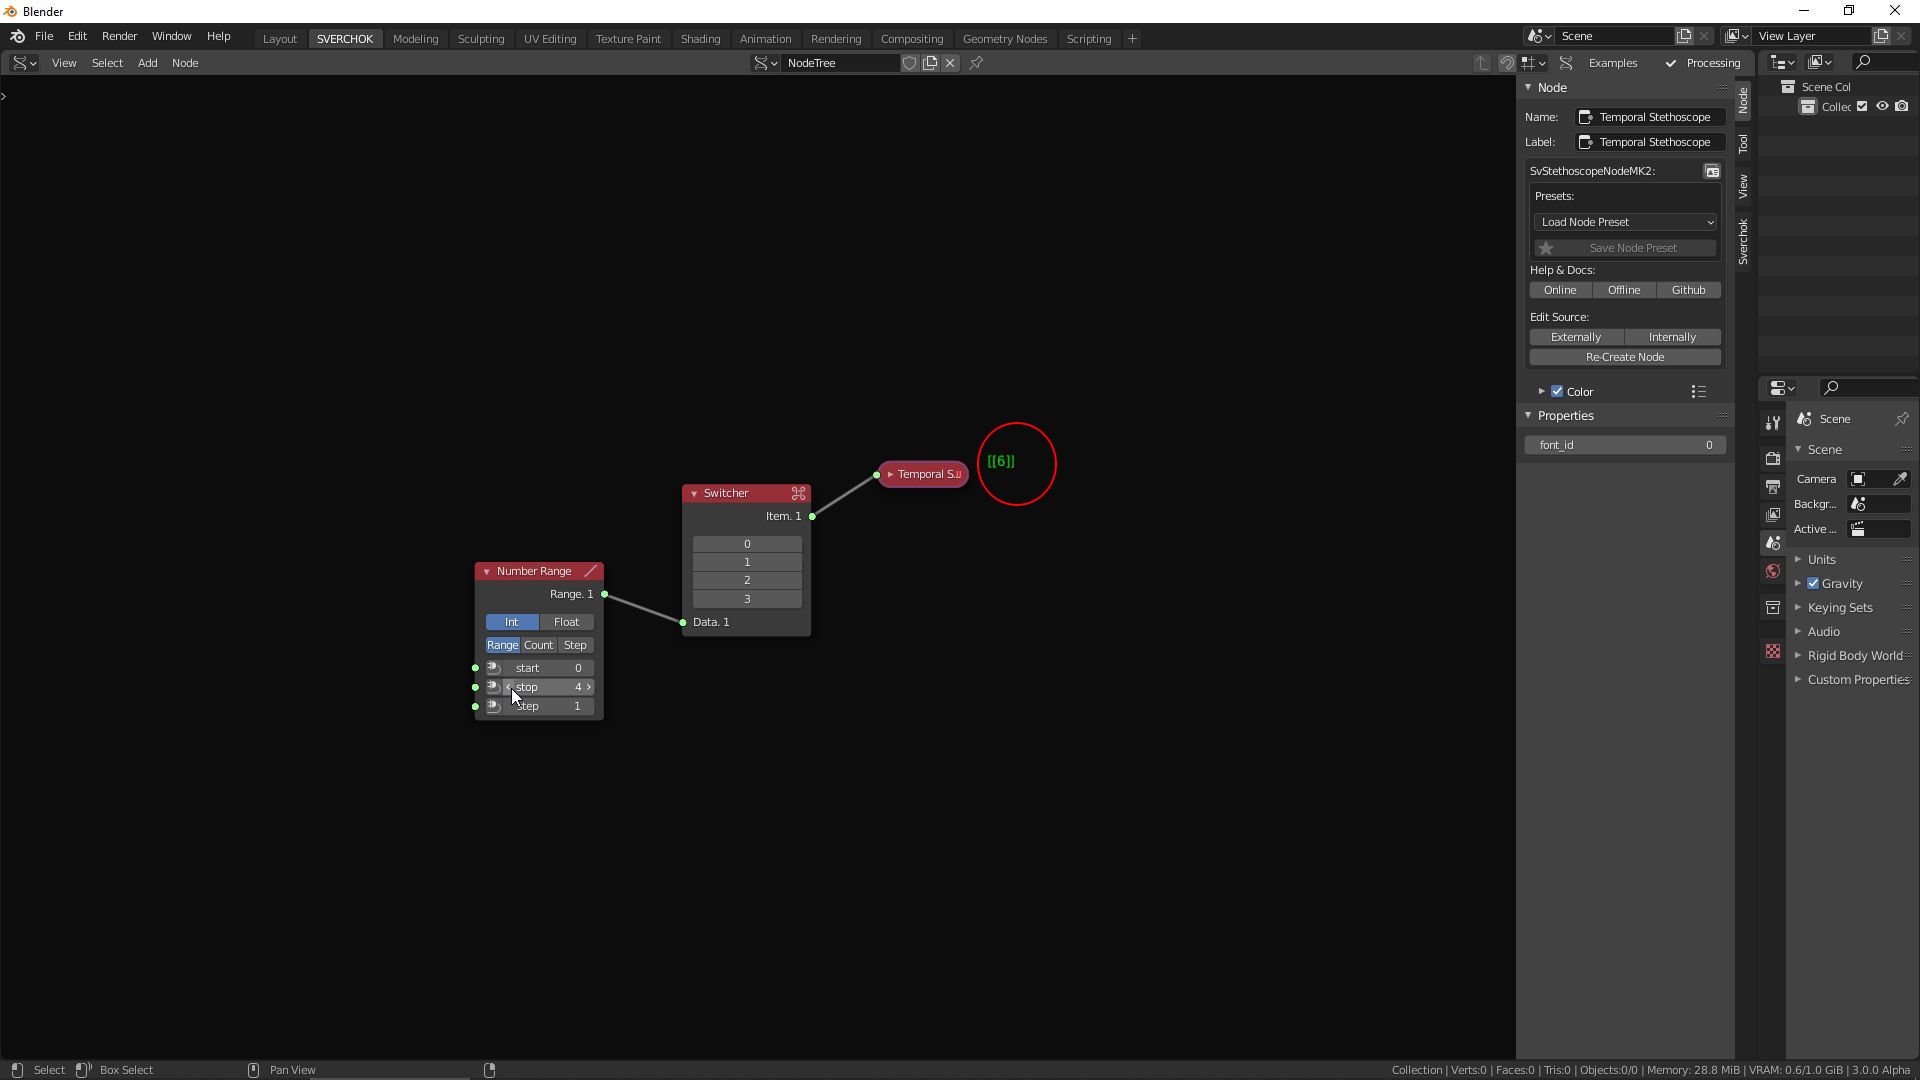Click the Re-Create Node button
The image size is (1920, 1080).
(x=1625, y=357)
